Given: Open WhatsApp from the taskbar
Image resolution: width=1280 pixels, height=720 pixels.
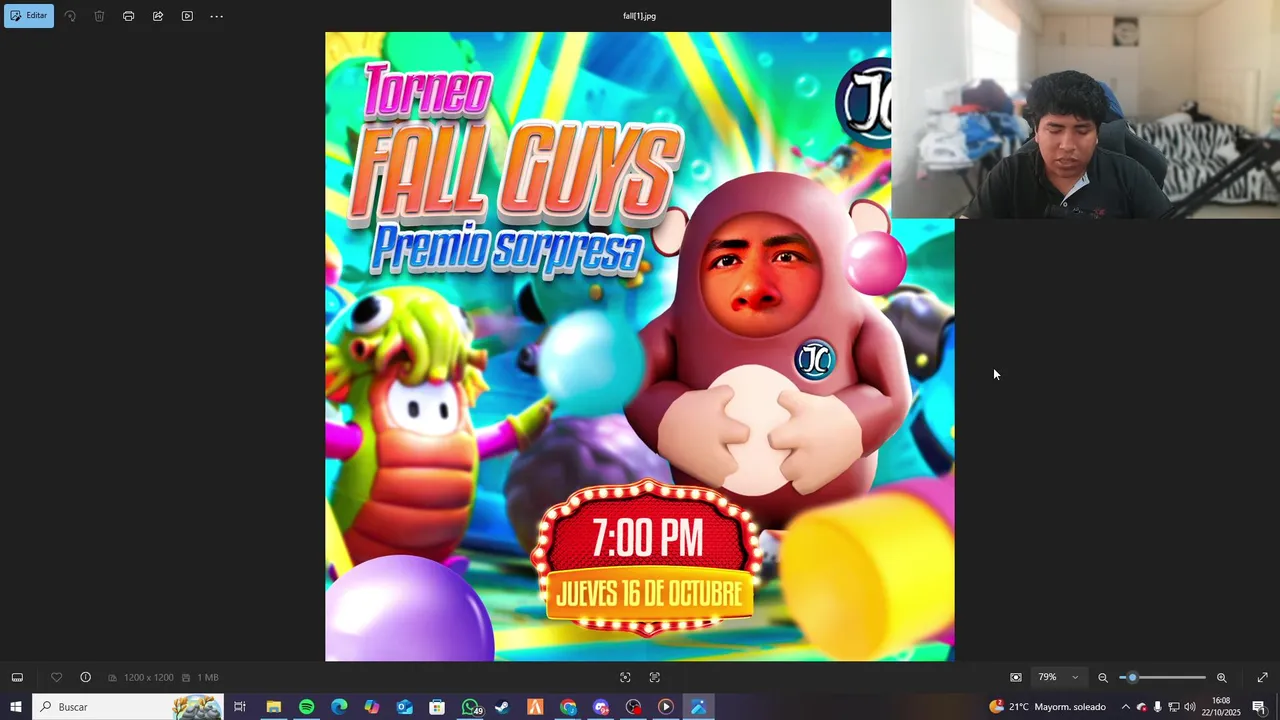Looking at the screenshot, I should click(x=470, y=707).
